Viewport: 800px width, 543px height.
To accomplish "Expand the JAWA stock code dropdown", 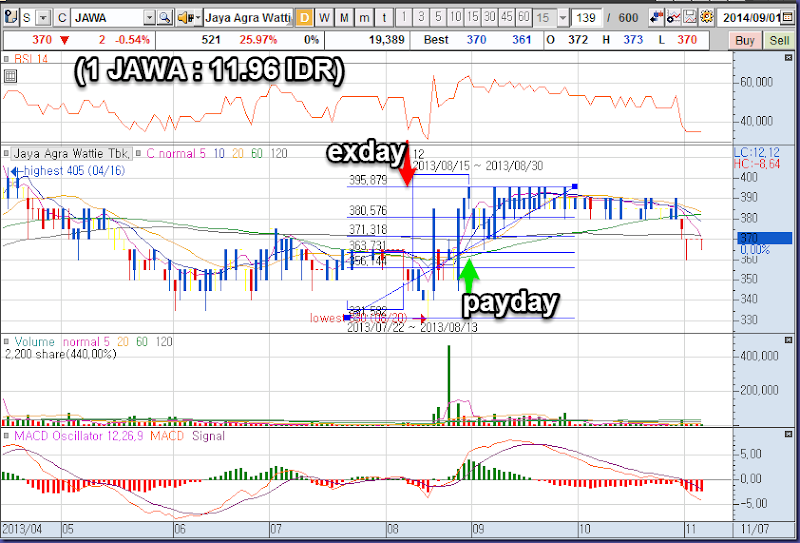I will [149, 18].
